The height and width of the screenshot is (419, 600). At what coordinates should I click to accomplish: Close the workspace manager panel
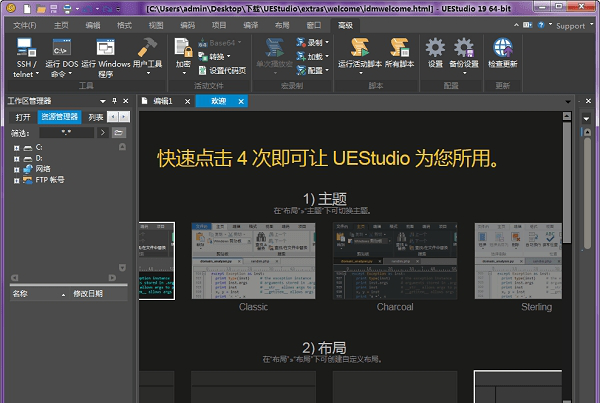[x=126, y=101]
